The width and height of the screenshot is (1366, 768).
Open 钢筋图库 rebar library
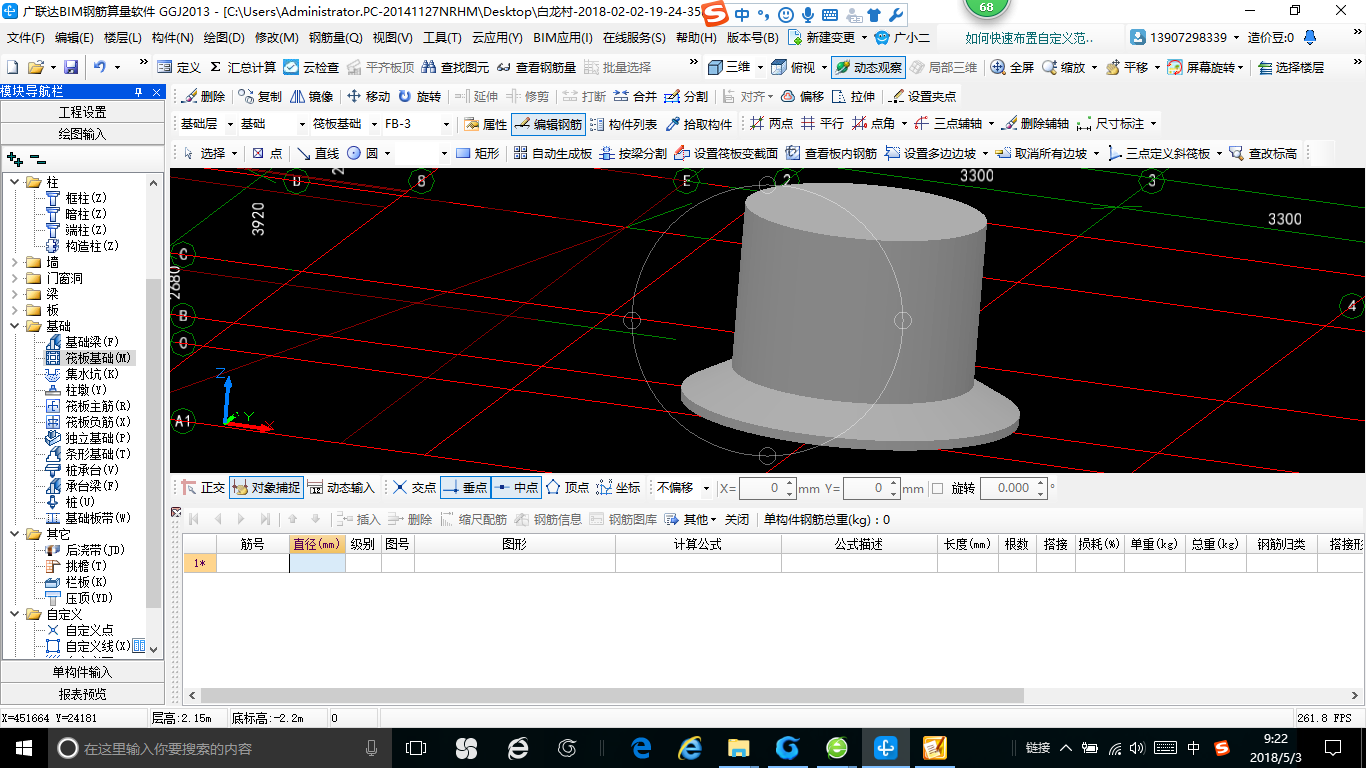[x=623, y=519]
